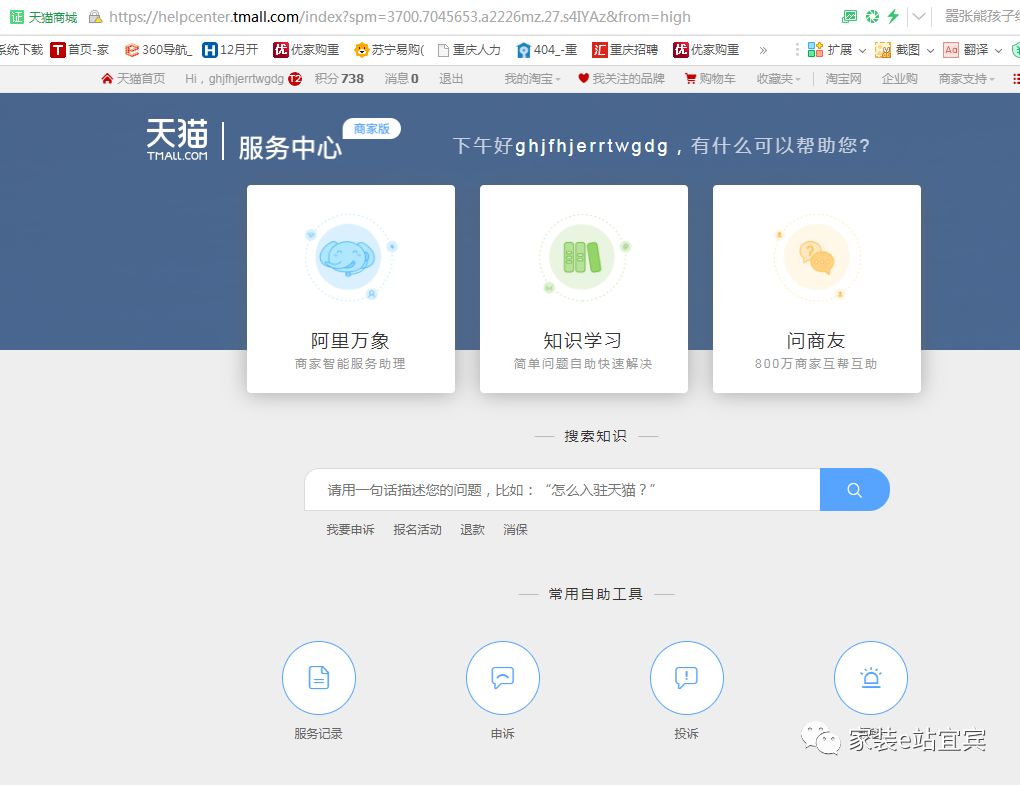Expand the bookmarks overflow chevron
The height and width of the screenshot is (785, 1020).
tap(763, 50)
